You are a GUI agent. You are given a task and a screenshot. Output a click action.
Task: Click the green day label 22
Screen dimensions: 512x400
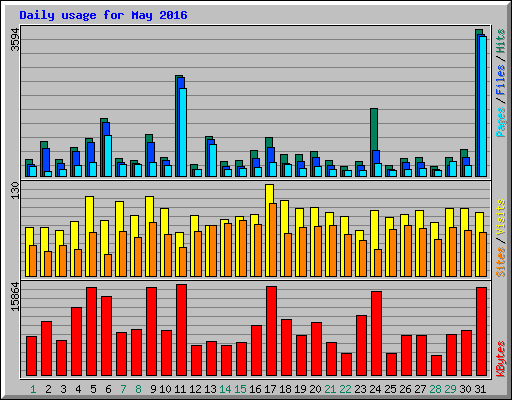coord(345,389)
